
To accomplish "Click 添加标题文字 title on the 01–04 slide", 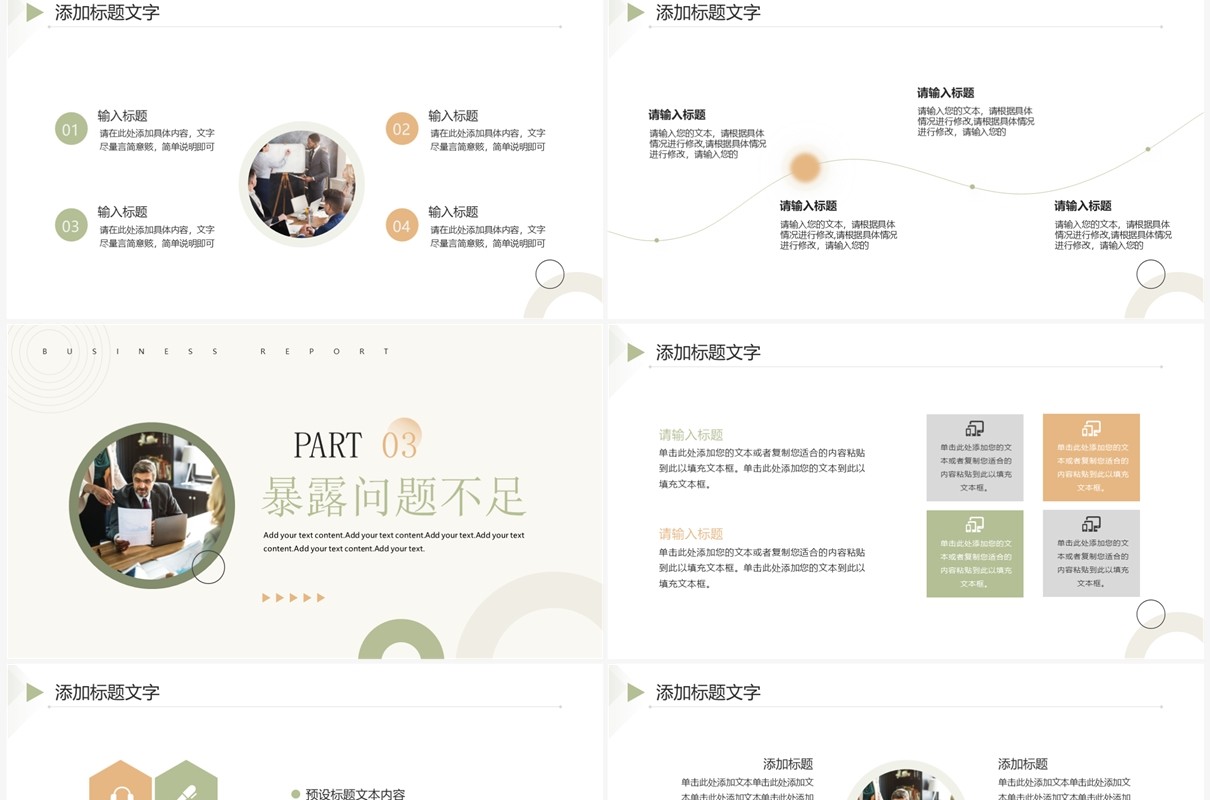I will click(107, 12).
